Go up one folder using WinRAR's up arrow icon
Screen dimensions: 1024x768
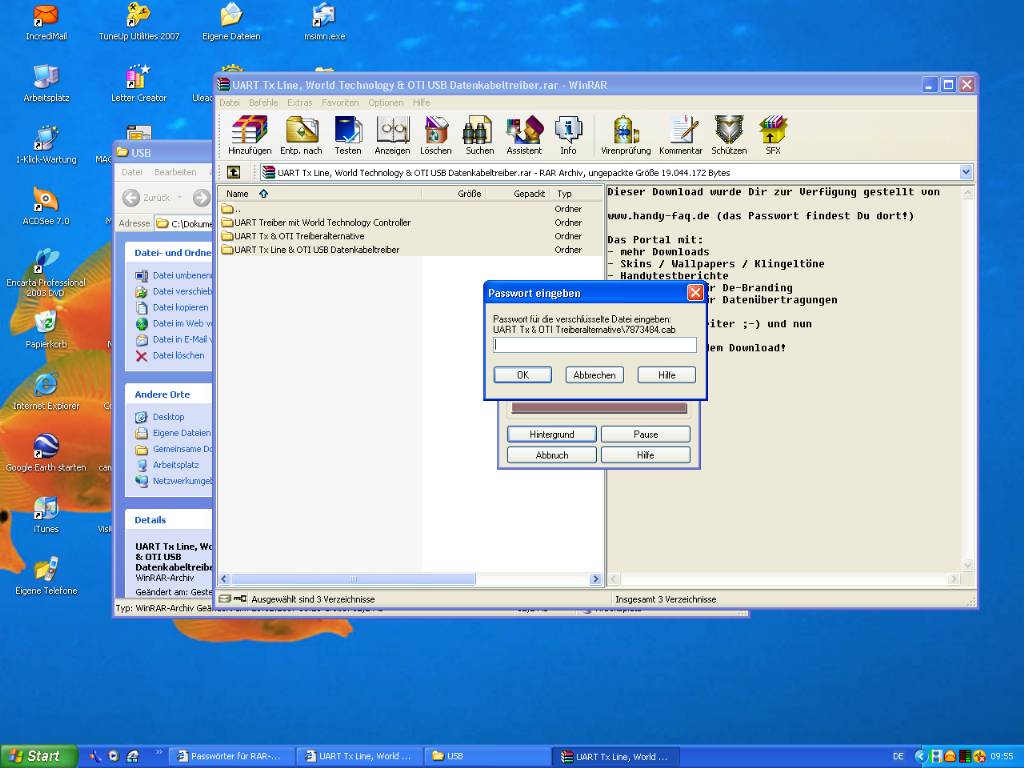[233, 172]
